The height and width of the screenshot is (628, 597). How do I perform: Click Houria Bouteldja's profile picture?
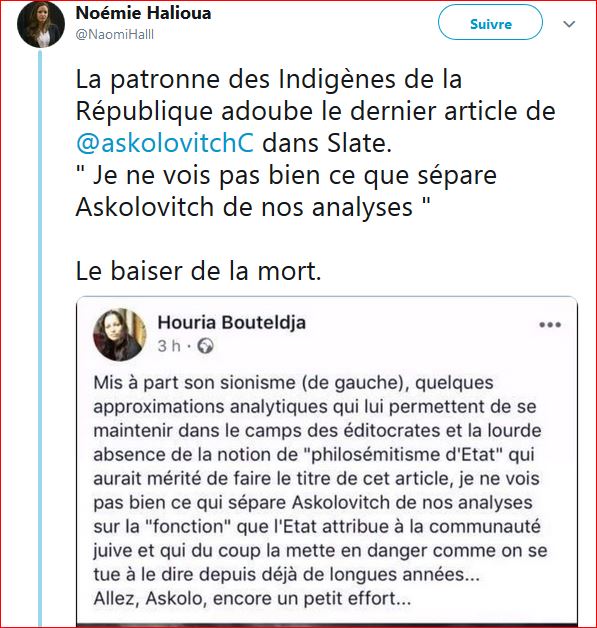pyautogui.click(x=120, y=335)
